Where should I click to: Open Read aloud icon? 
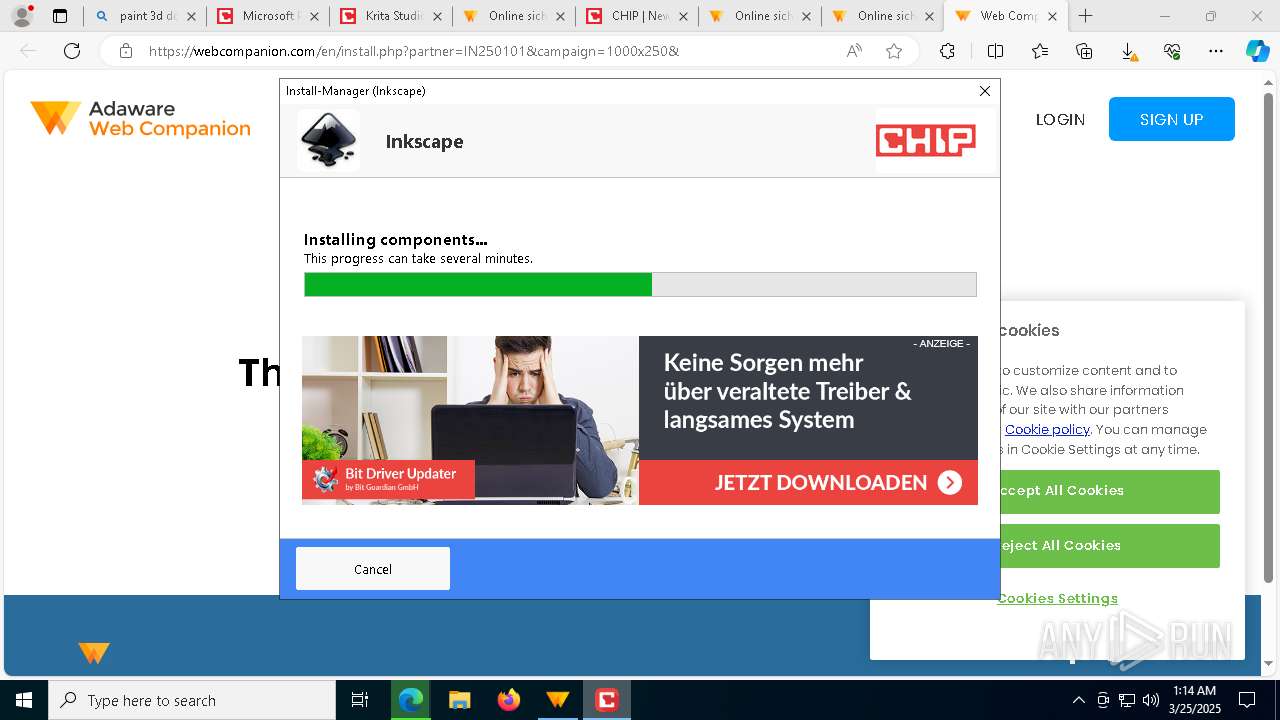(x=854, y=51)
